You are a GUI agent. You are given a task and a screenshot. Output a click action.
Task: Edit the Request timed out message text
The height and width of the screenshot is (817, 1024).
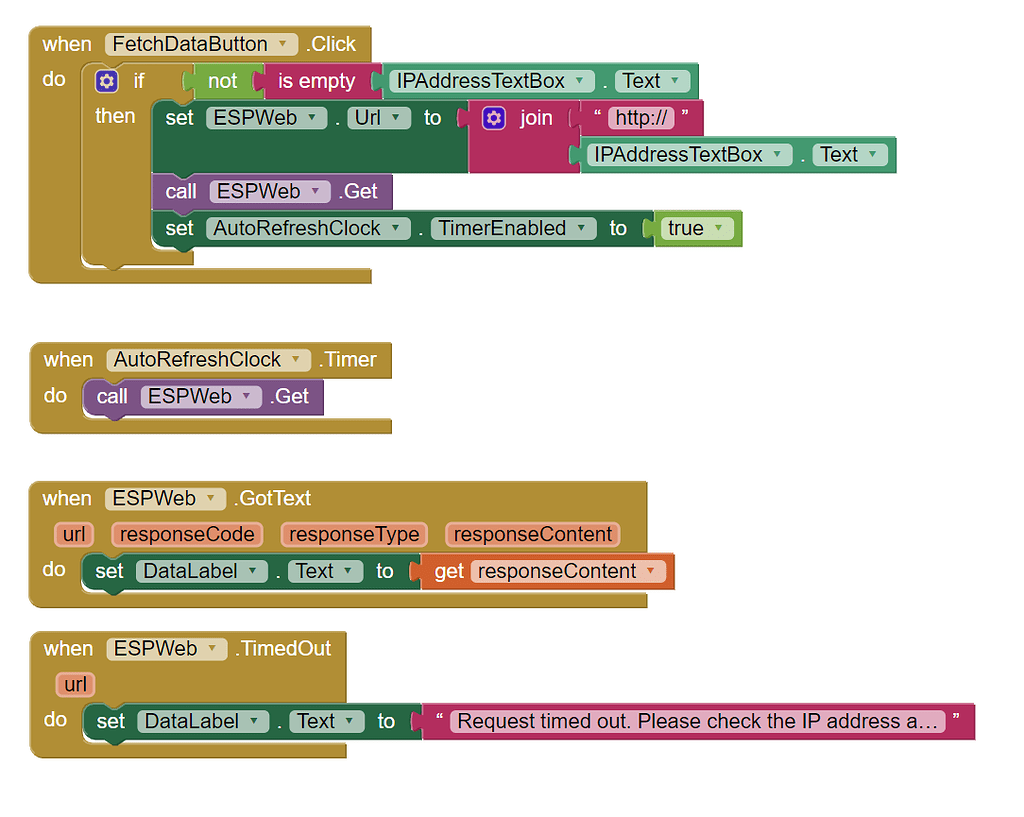[698, 720]
